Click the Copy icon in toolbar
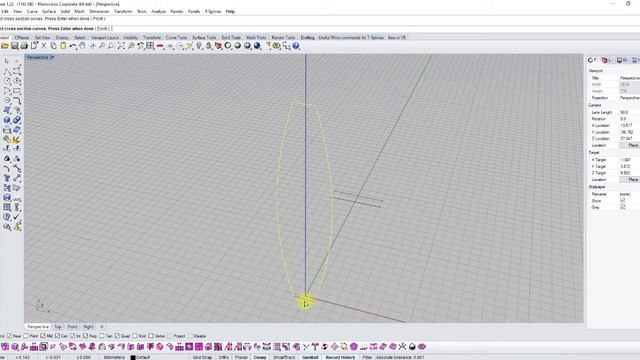 click(x=53, y=46)
